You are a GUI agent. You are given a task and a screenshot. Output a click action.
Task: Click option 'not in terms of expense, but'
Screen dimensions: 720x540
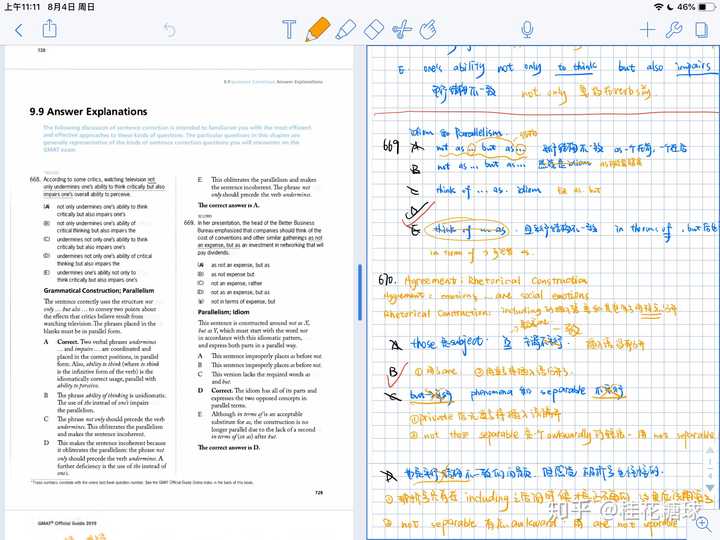click(243, 302)
